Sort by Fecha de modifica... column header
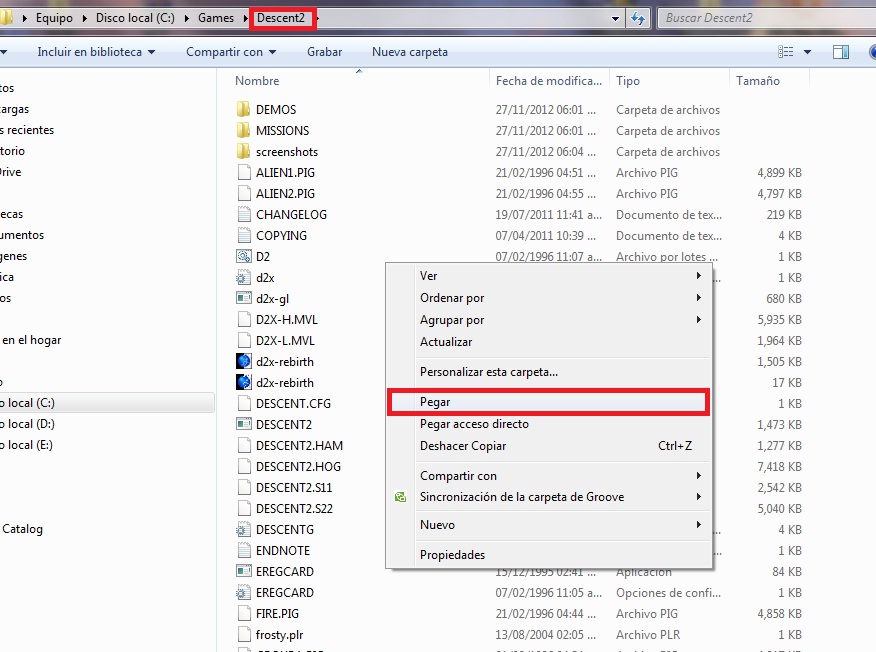 point(549,81)
